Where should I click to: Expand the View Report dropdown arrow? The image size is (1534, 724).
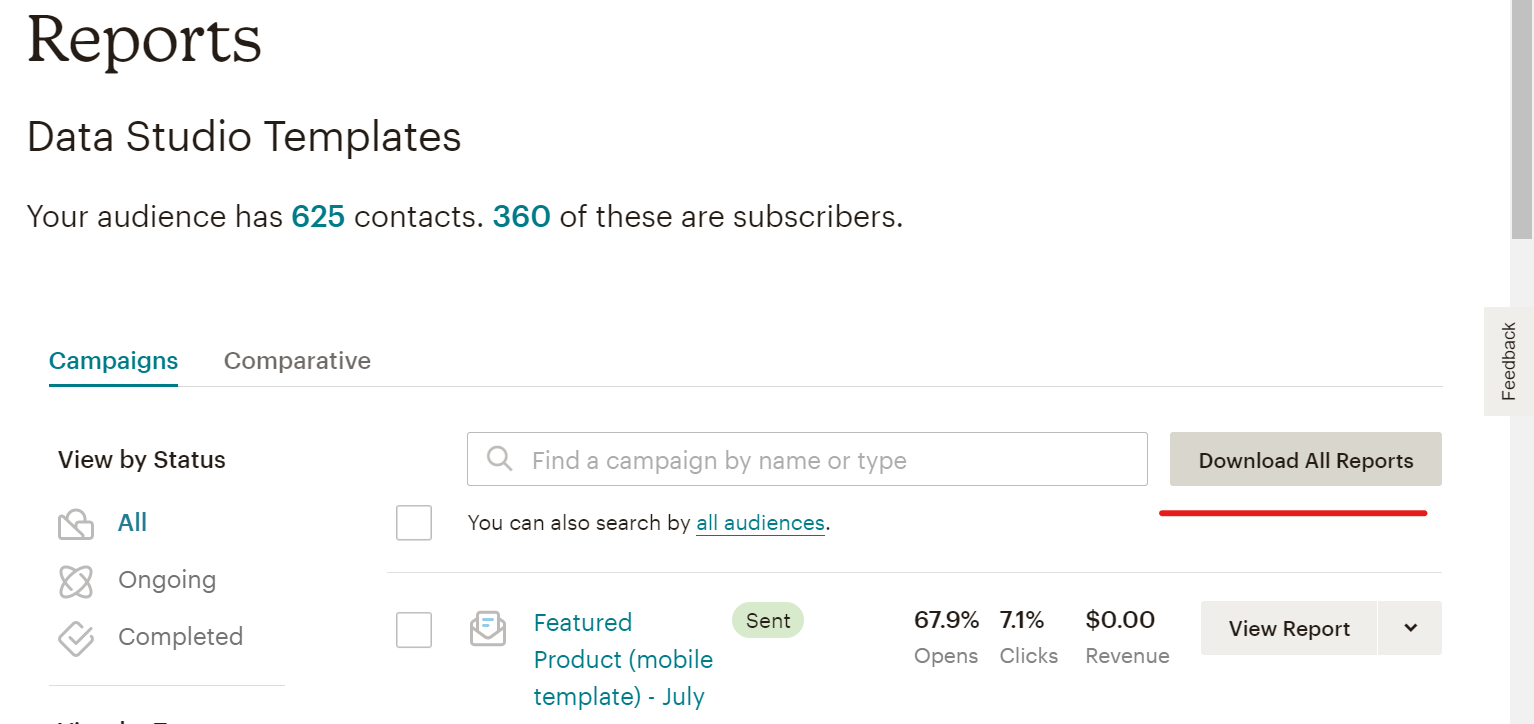point(1410,628)
